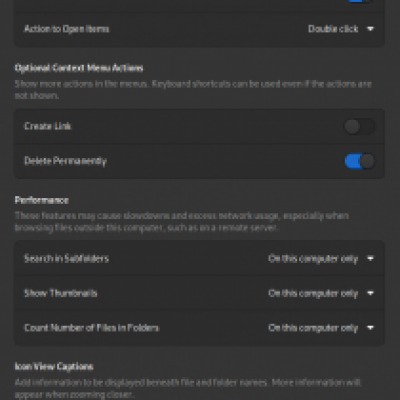Open Count Number of Files 'On this computer only' dropdown
Screen dimensions: 400x400
point(313,328)
